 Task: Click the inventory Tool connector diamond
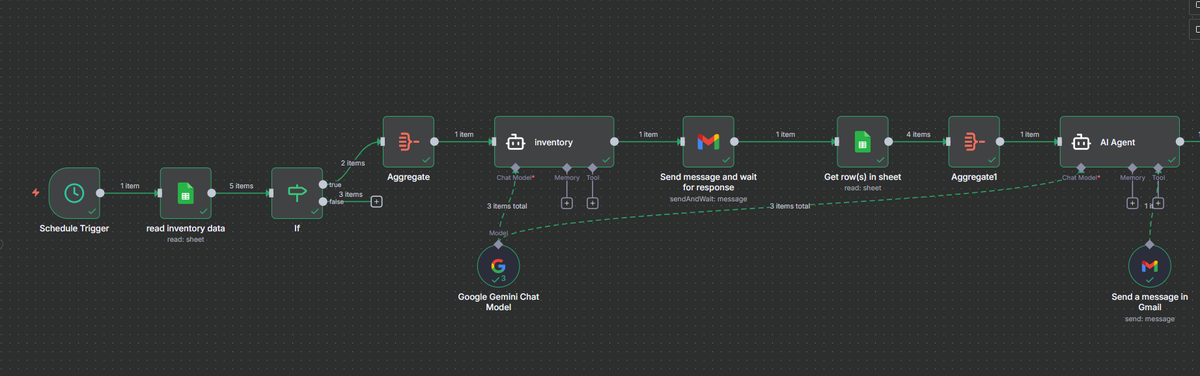(x=592, y=168)
